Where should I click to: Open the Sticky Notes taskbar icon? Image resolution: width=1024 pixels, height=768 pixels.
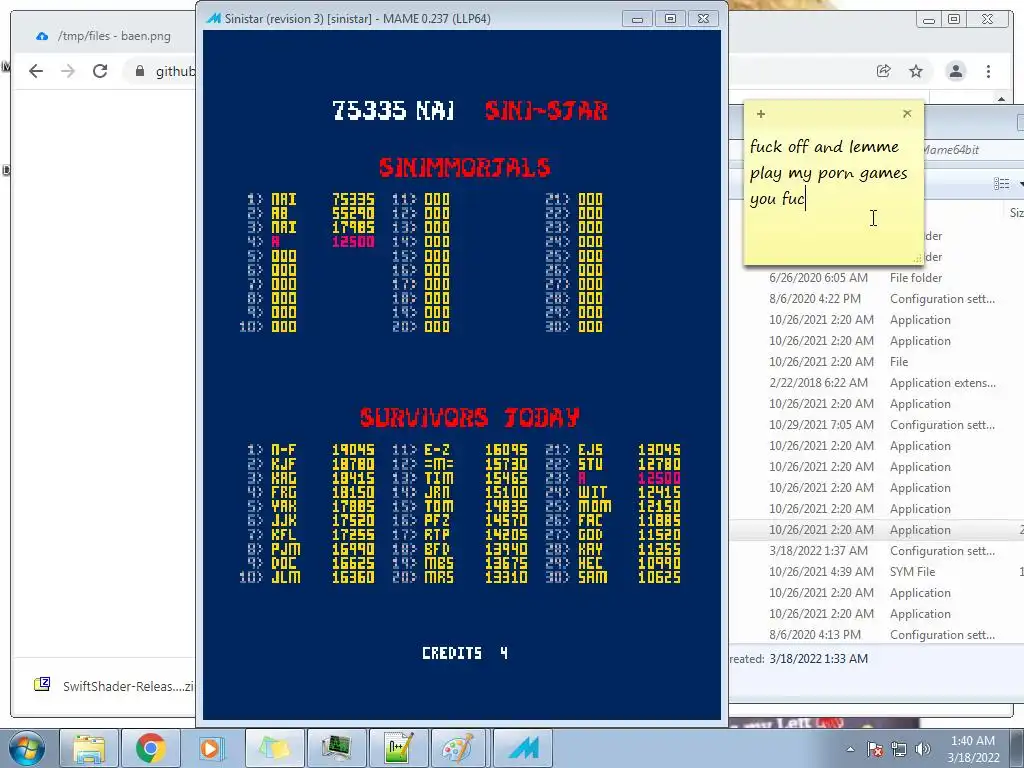[x=274, y=748]
